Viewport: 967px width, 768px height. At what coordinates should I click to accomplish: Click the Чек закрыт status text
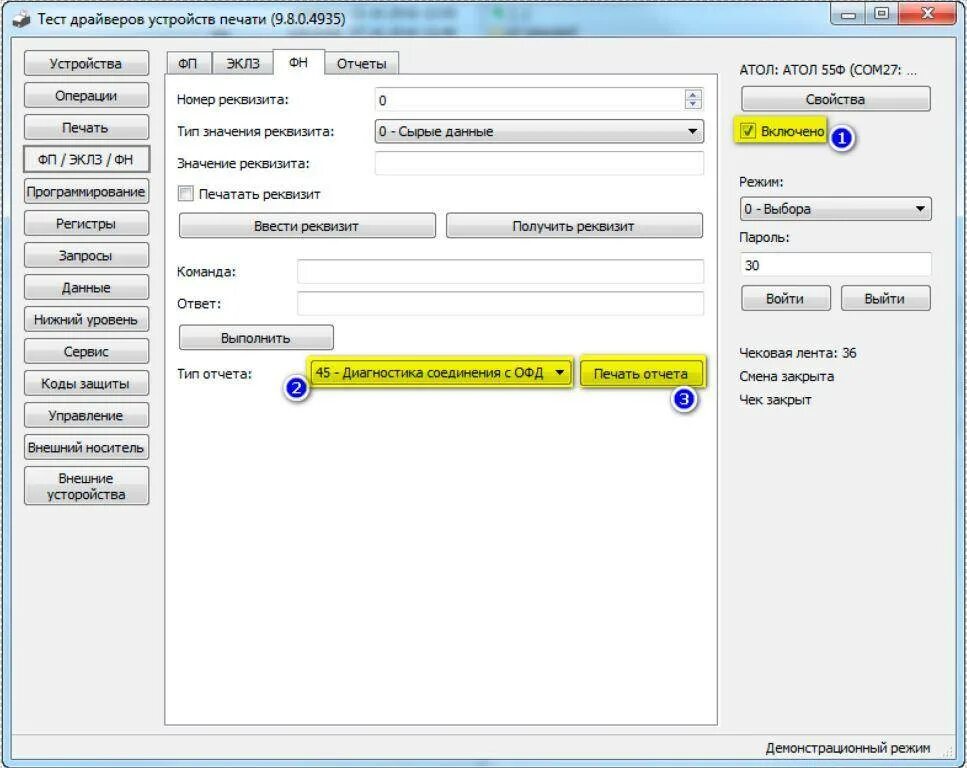[x=775, y=400]
